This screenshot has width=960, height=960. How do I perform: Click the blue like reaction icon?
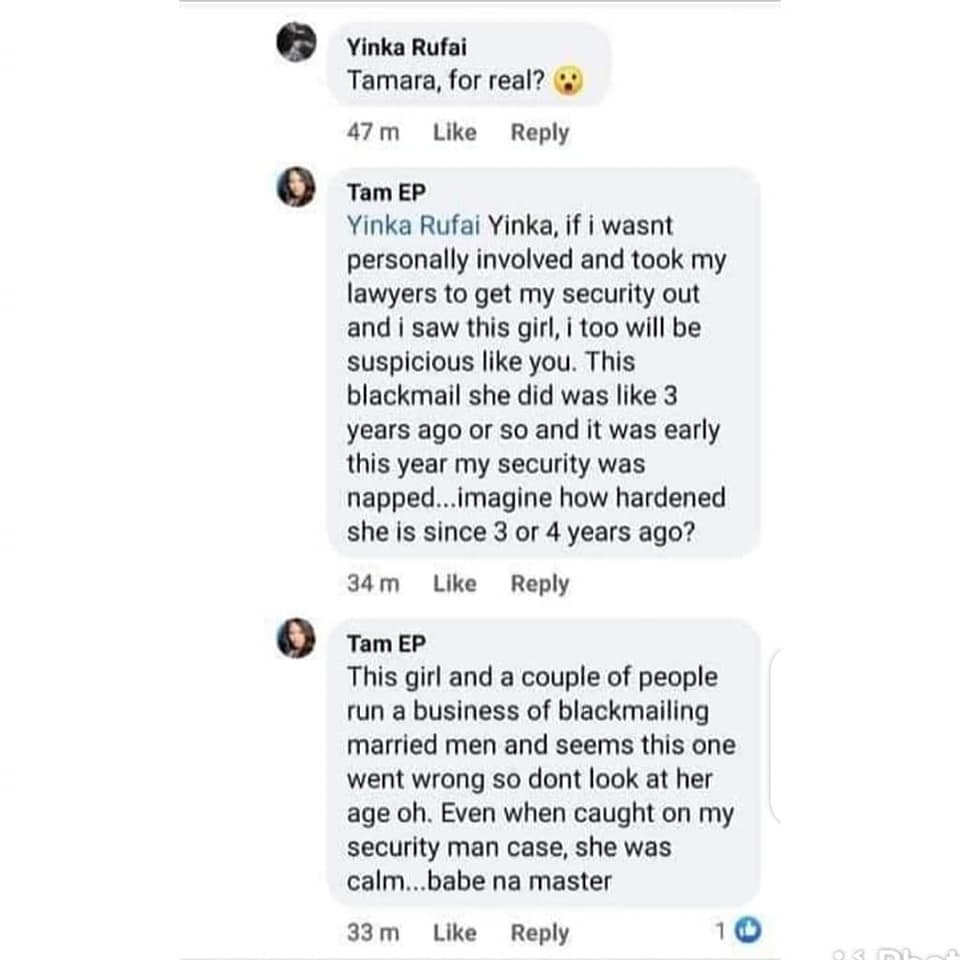pyautogui.click(x=747, y=932)
